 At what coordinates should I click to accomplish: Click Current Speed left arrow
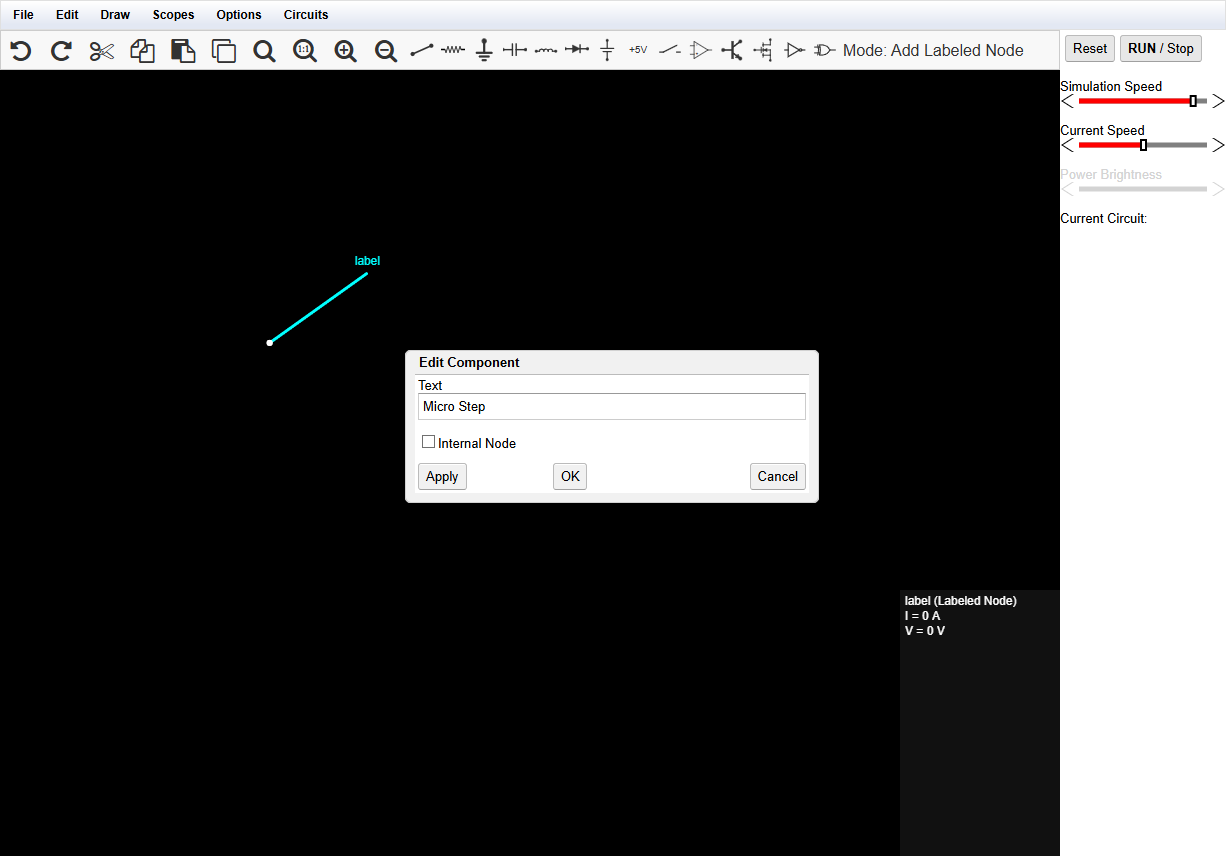[x=1067, y=145]
